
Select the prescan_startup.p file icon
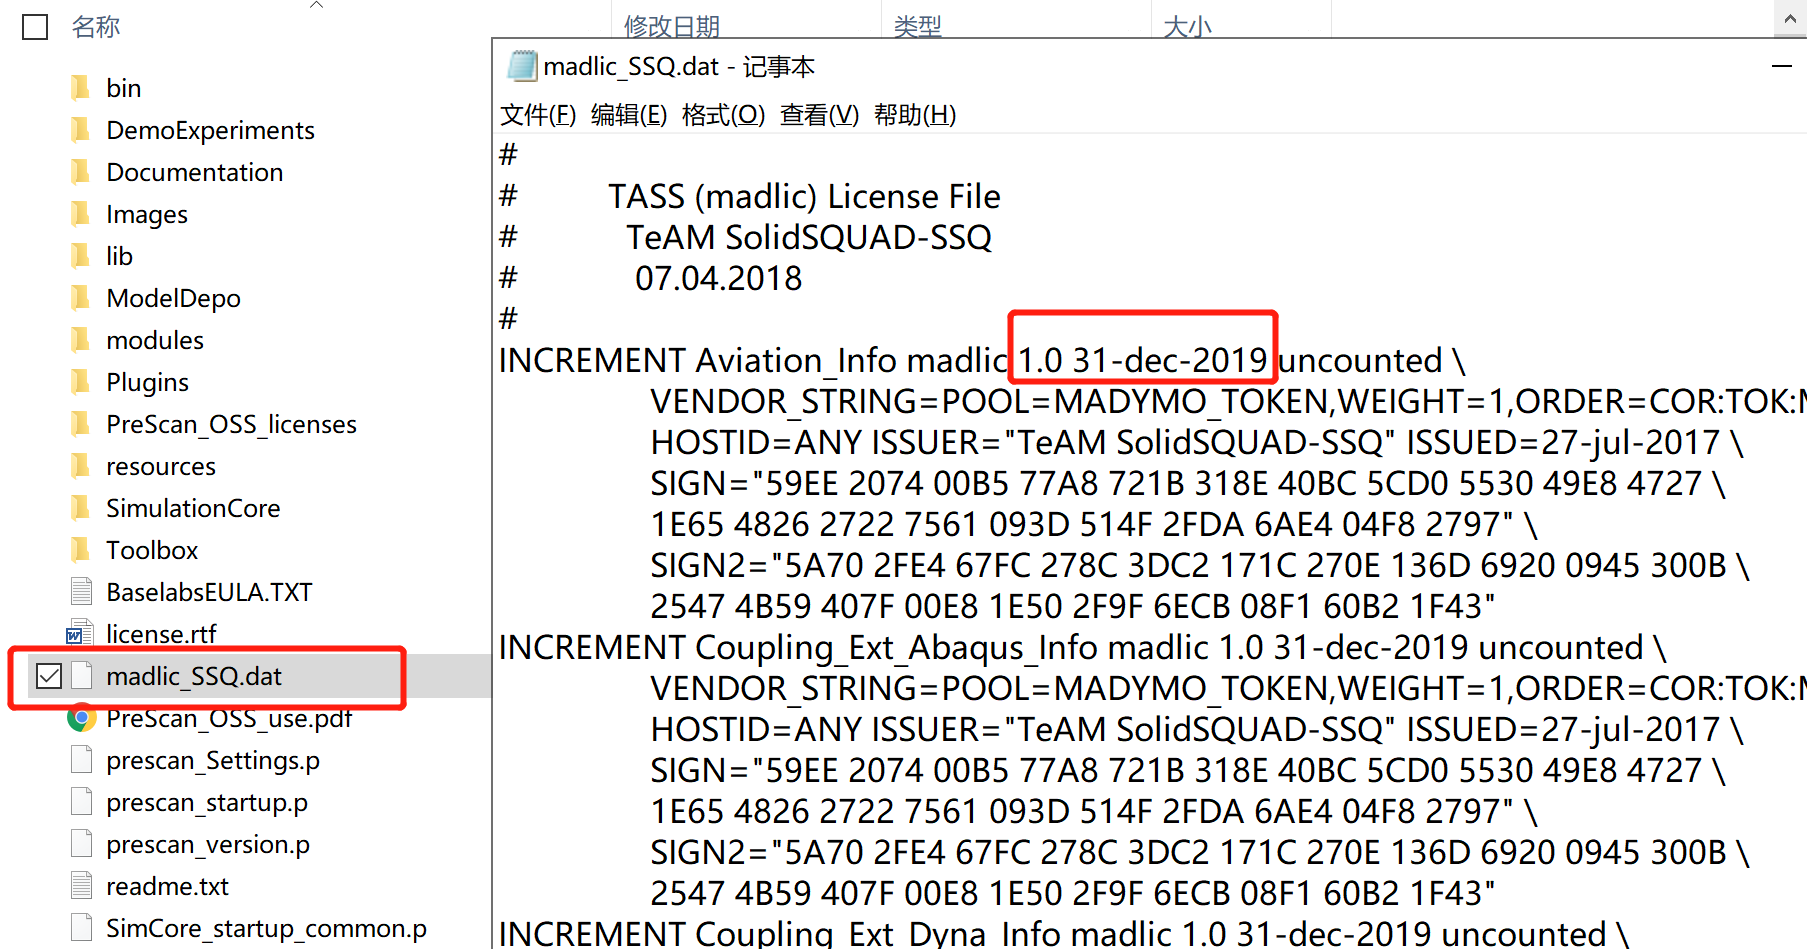coord(82,802)
